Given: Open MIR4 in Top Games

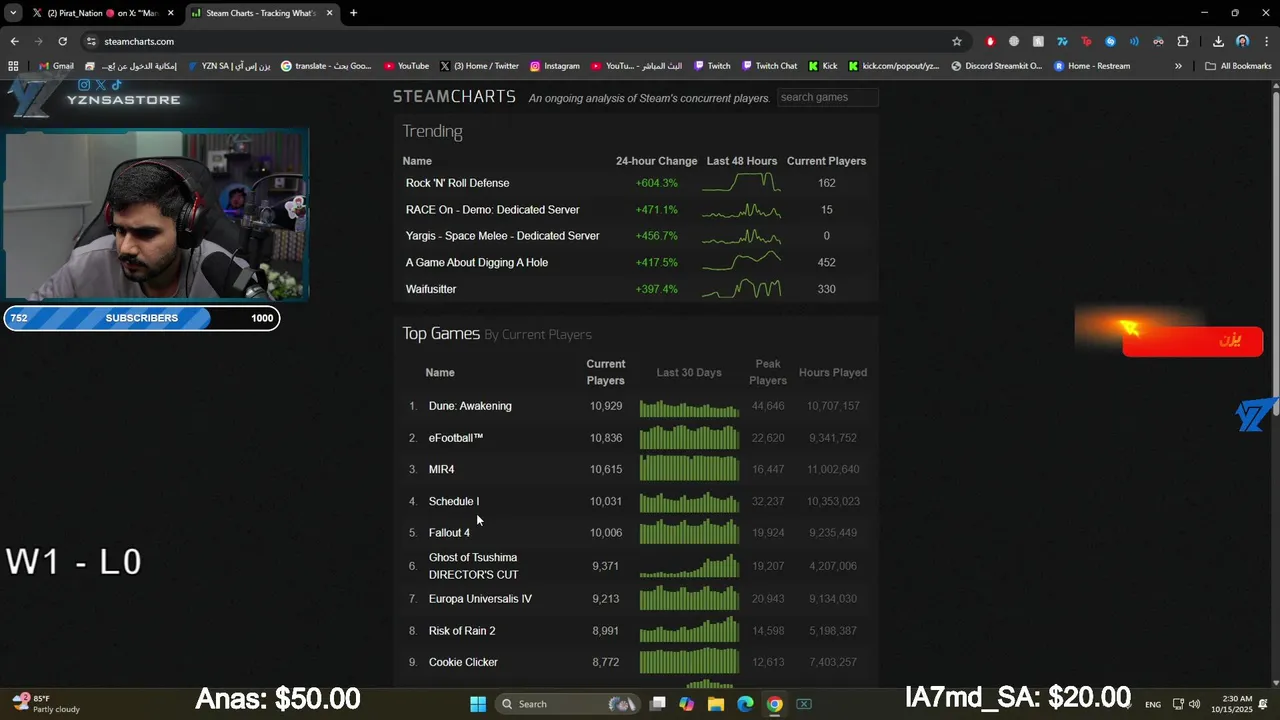Looking at the screenshot, I should [441, 469].
